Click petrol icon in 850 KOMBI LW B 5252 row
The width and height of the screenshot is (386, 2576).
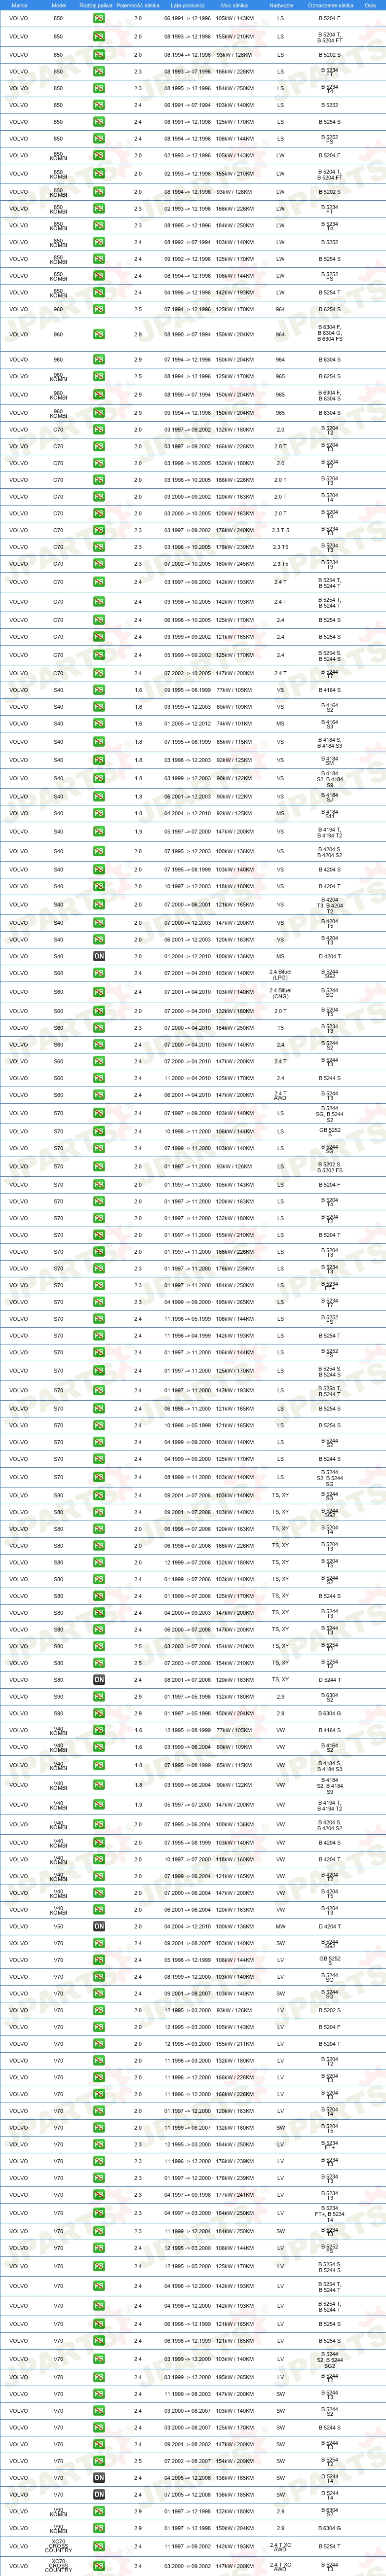point(99,242)
